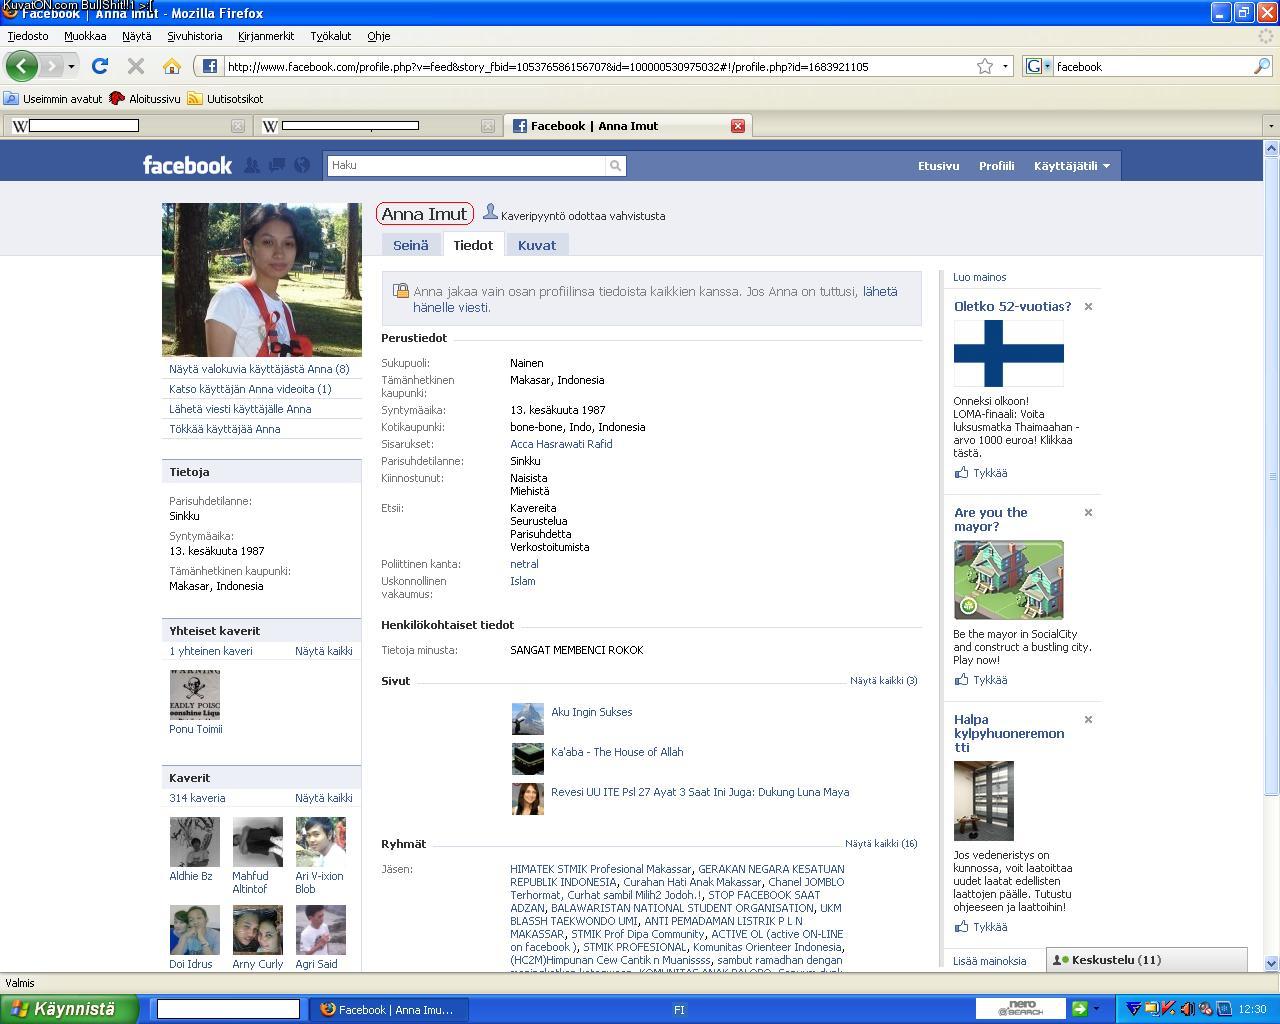Go to the browser home page icon
The image size is (1280, 1024).
click(172, 66)
